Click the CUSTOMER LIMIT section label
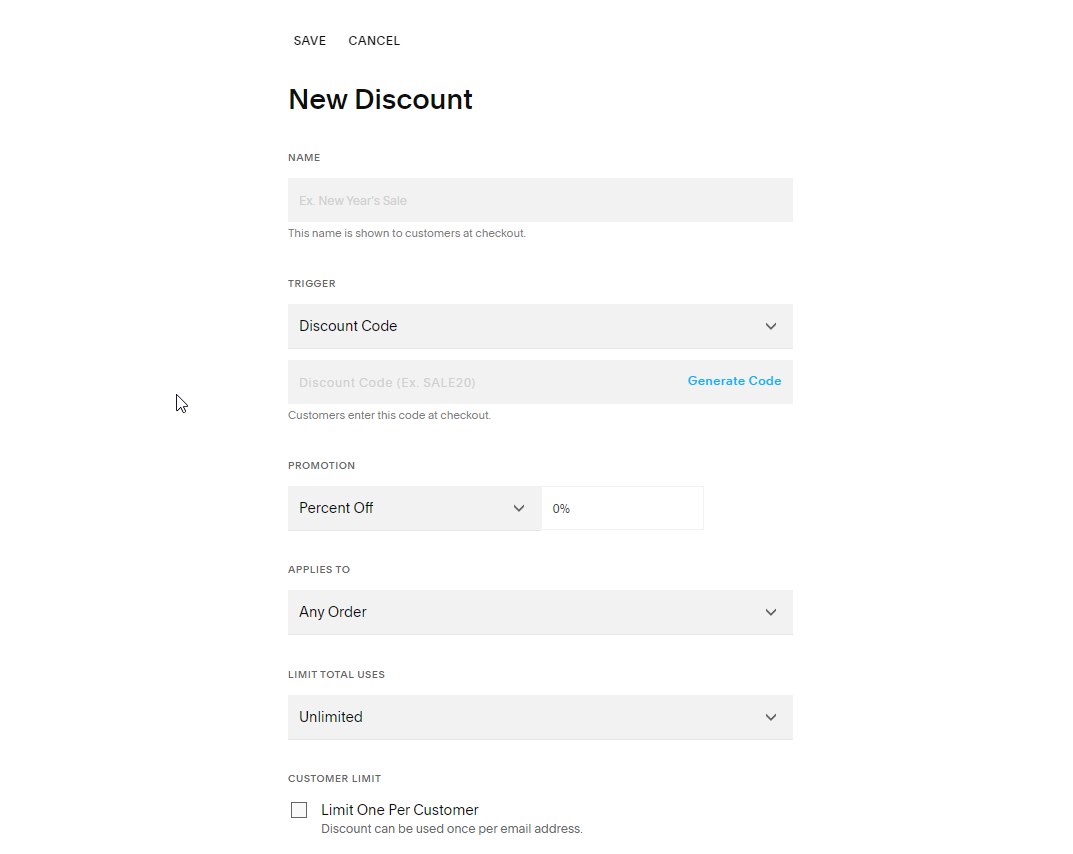Screen dimensions: 1073x854 (x=334, y=779)
